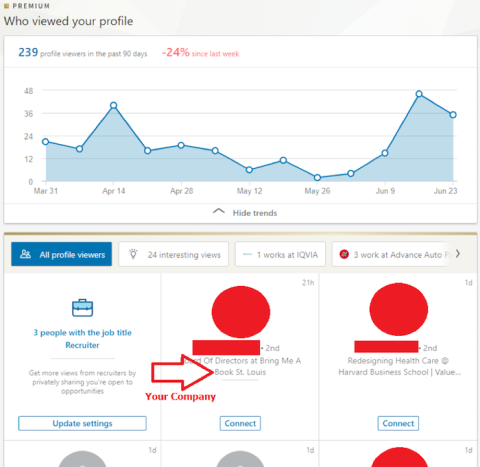Show more filters with the right chevron
Viewport: 480px width, 467px height.
(458, 254)
